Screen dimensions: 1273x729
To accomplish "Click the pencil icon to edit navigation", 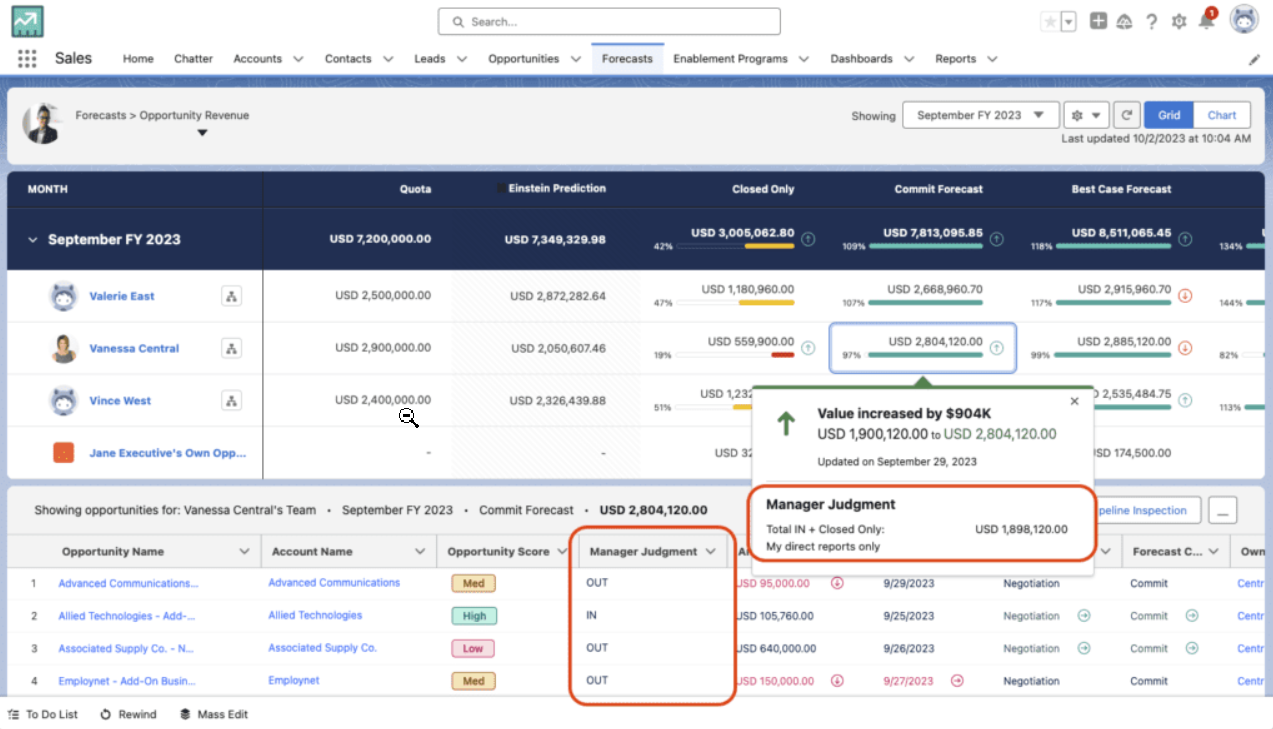I will tap(1254, 59).
